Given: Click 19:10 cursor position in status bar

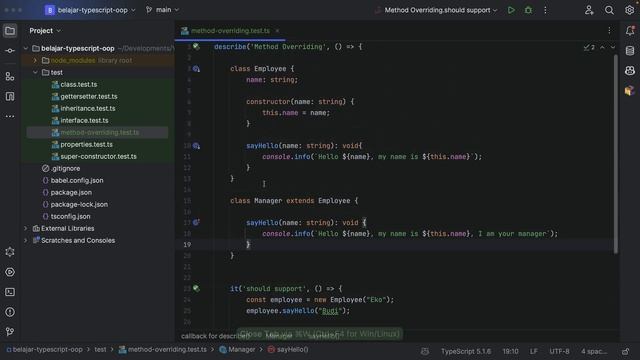Looking at the screenshot, I should [x=510, y=351].
